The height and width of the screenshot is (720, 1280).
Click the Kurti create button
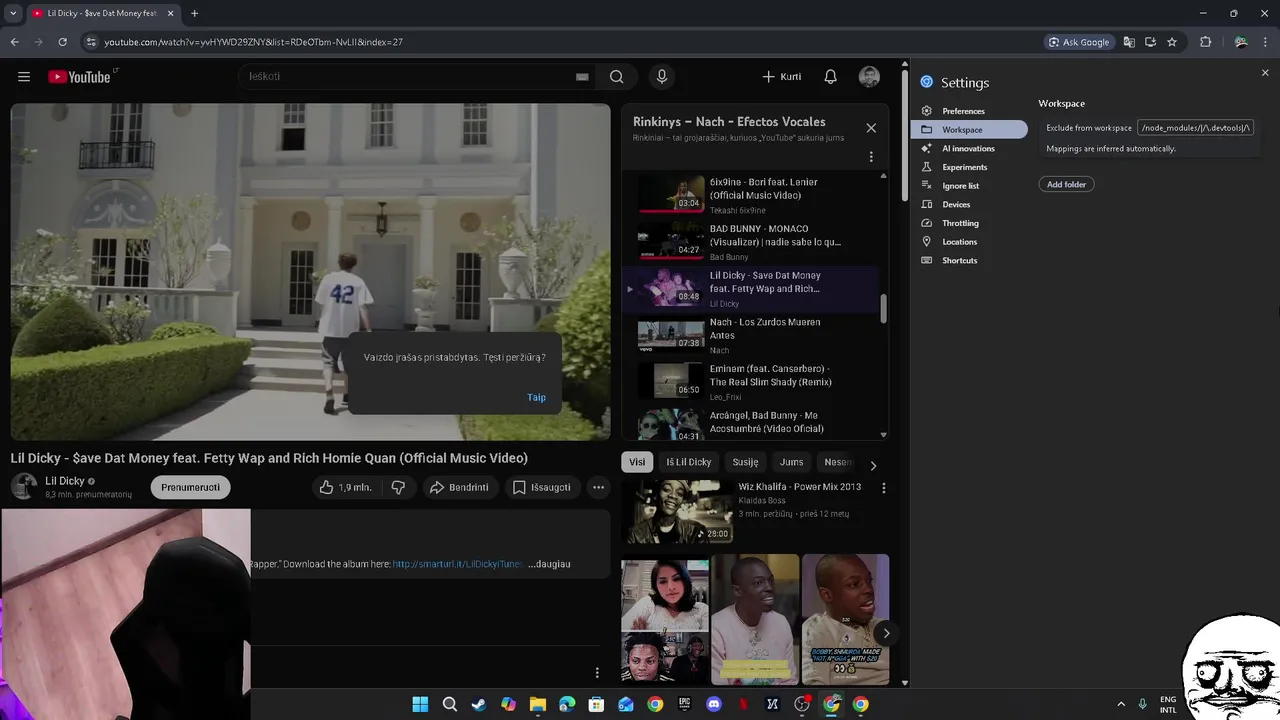pyautogui.click(x=782, y=77)
